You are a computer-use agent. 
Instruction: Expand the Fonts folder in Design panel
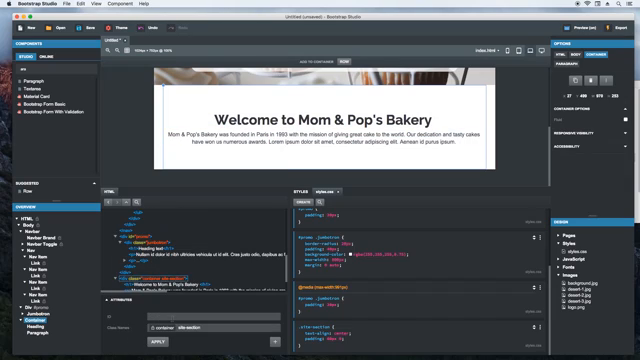point(558,267)
